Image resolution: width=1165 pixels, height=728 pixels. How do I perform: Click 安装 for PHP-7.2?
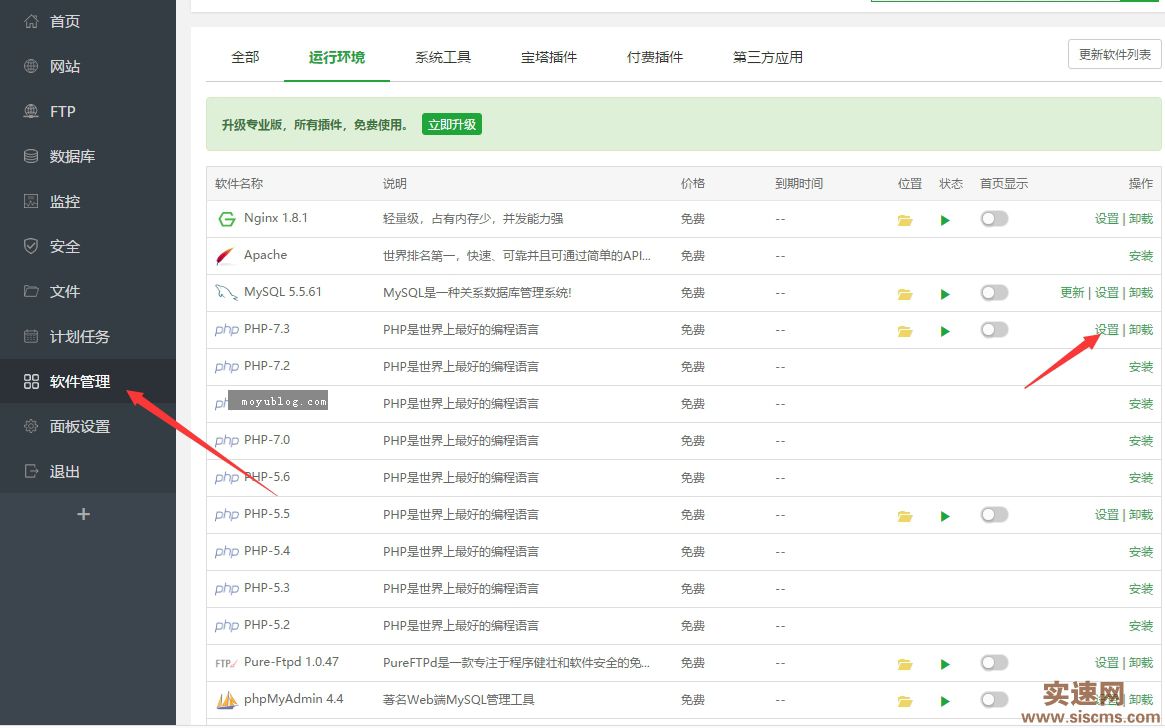pos(1140,367)
